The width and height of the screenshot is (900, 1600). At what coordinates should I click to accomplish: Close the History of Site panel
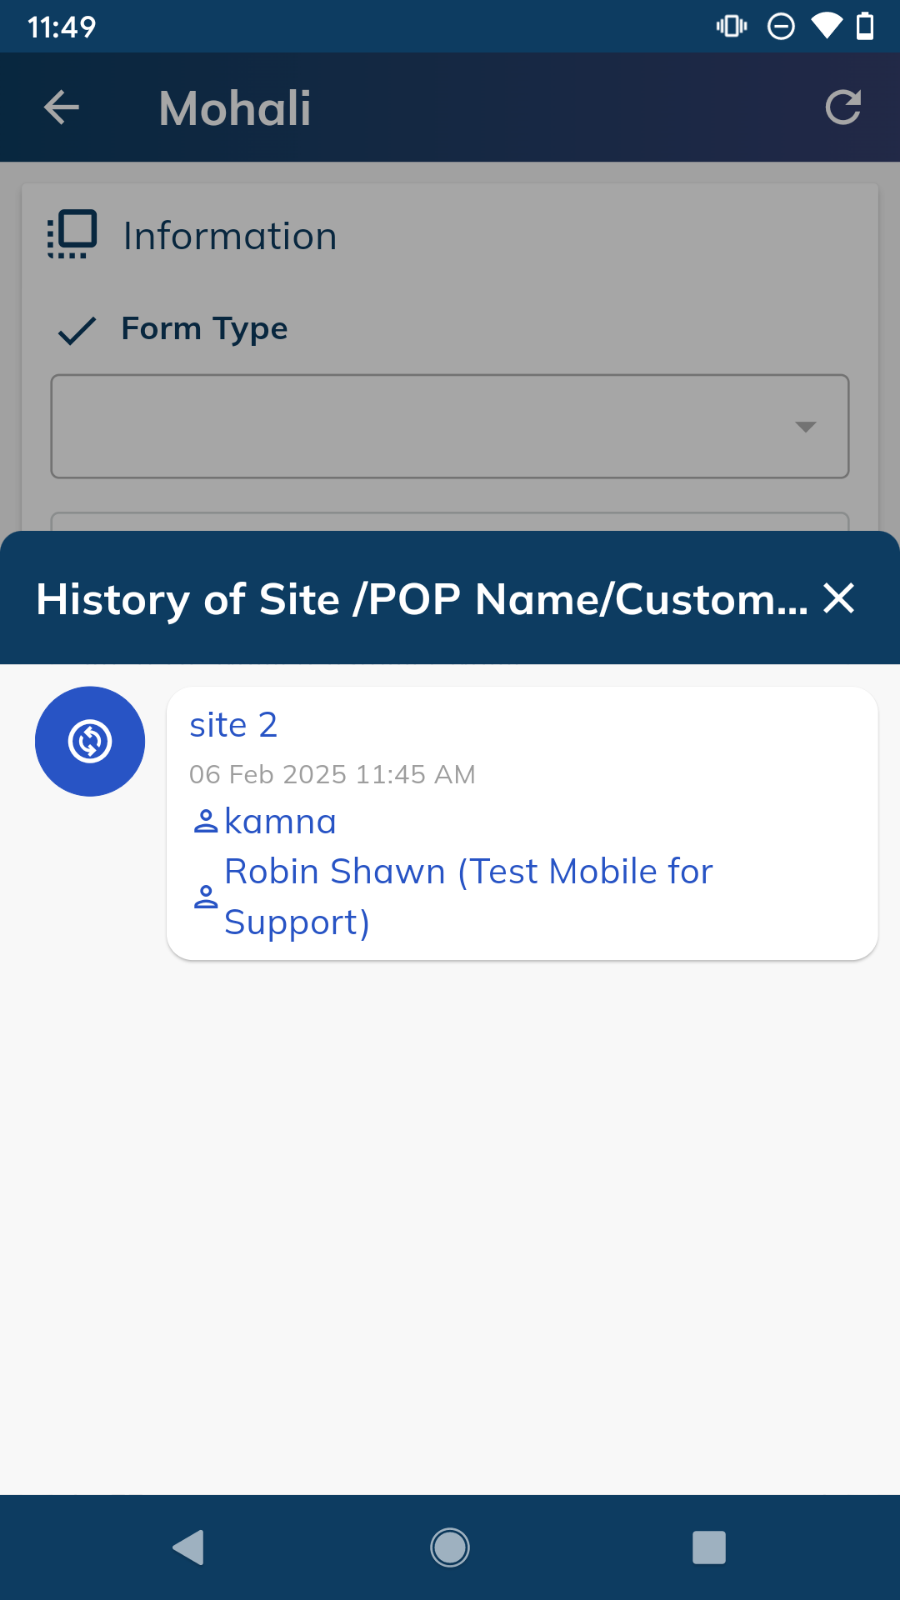(838, 599)
